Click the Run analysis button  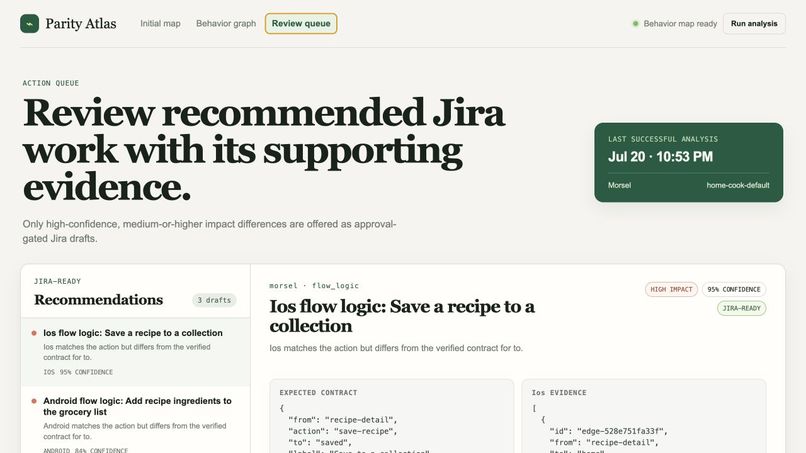pos(754,24)
